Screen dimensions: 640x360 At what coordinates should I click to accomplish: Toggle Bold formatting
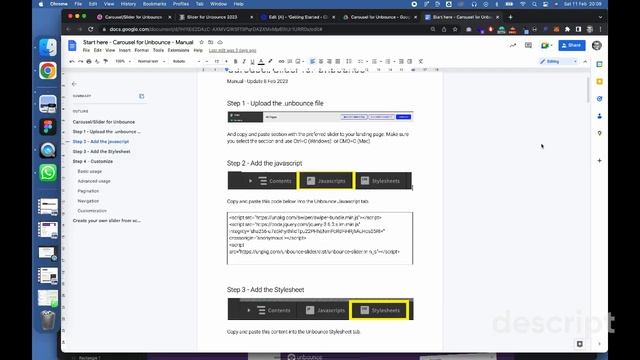coord(236,61)
